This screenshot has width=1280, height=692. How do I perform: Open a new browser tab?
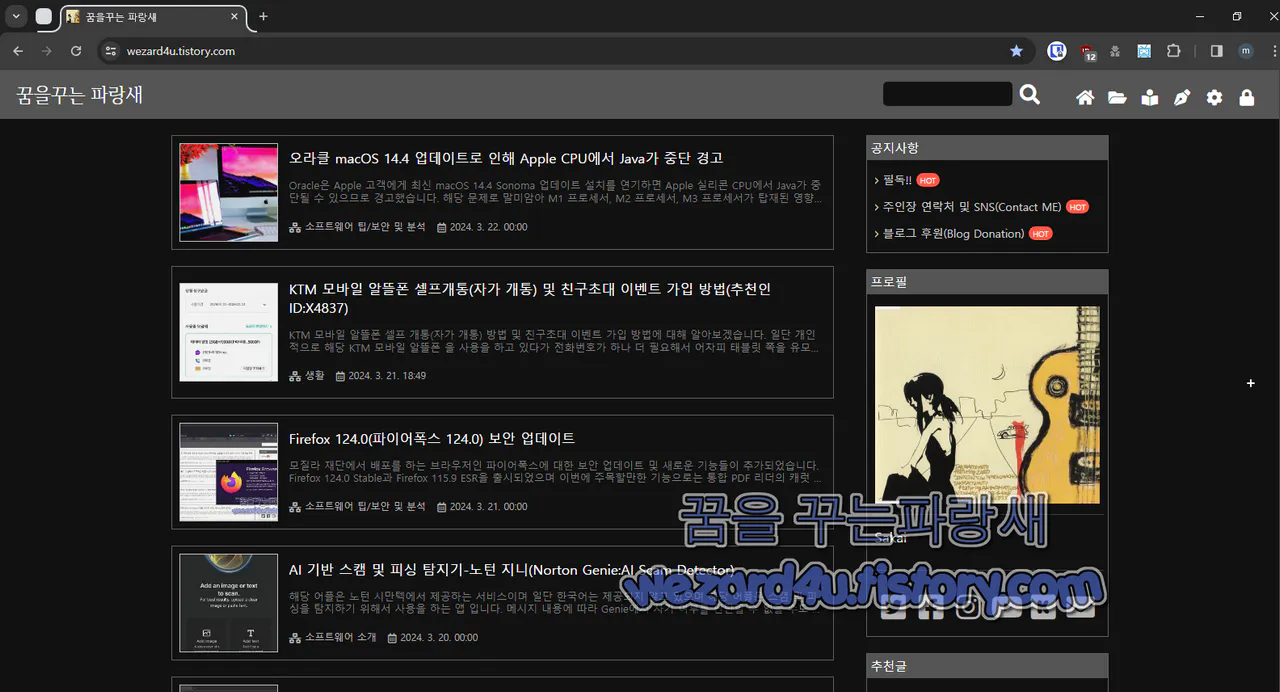coord(262,17)
